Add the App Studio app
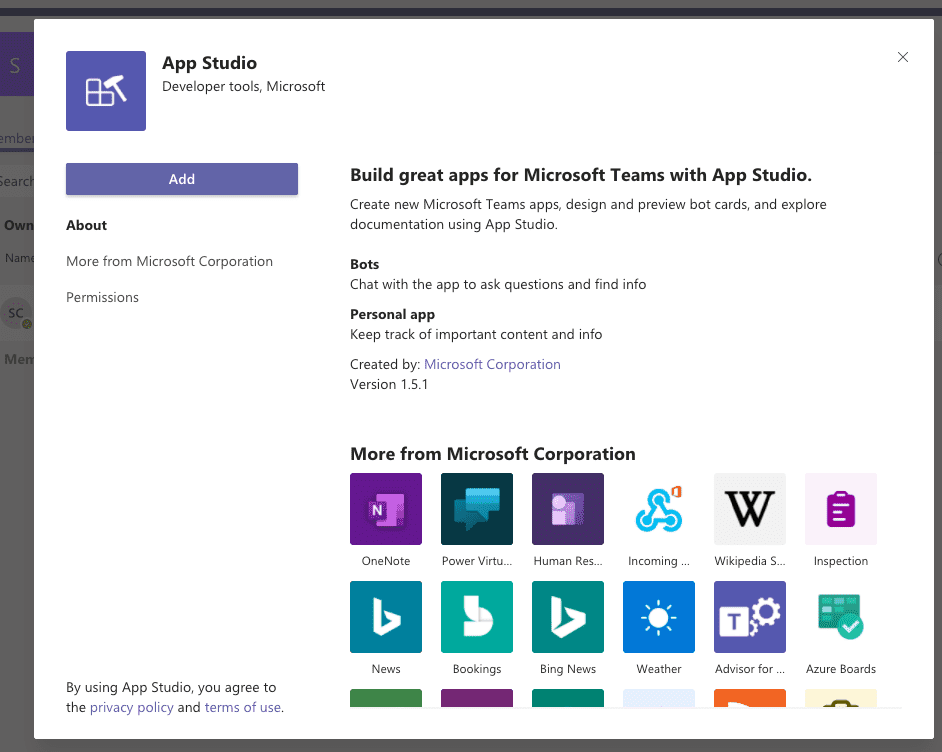The height and width of the screenshot is (752, 942). click(x=182, y=179)
